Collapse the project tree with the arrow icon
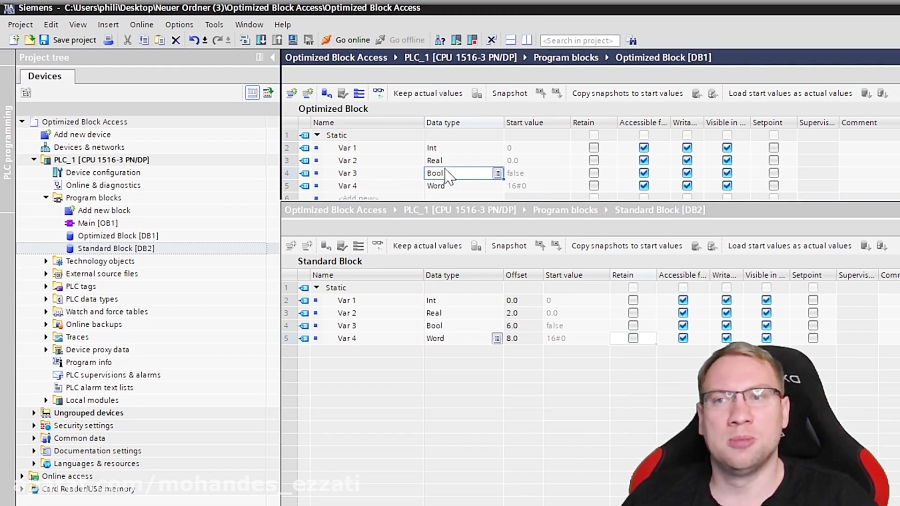Screen dimensions: 900x506 [271, 57]
